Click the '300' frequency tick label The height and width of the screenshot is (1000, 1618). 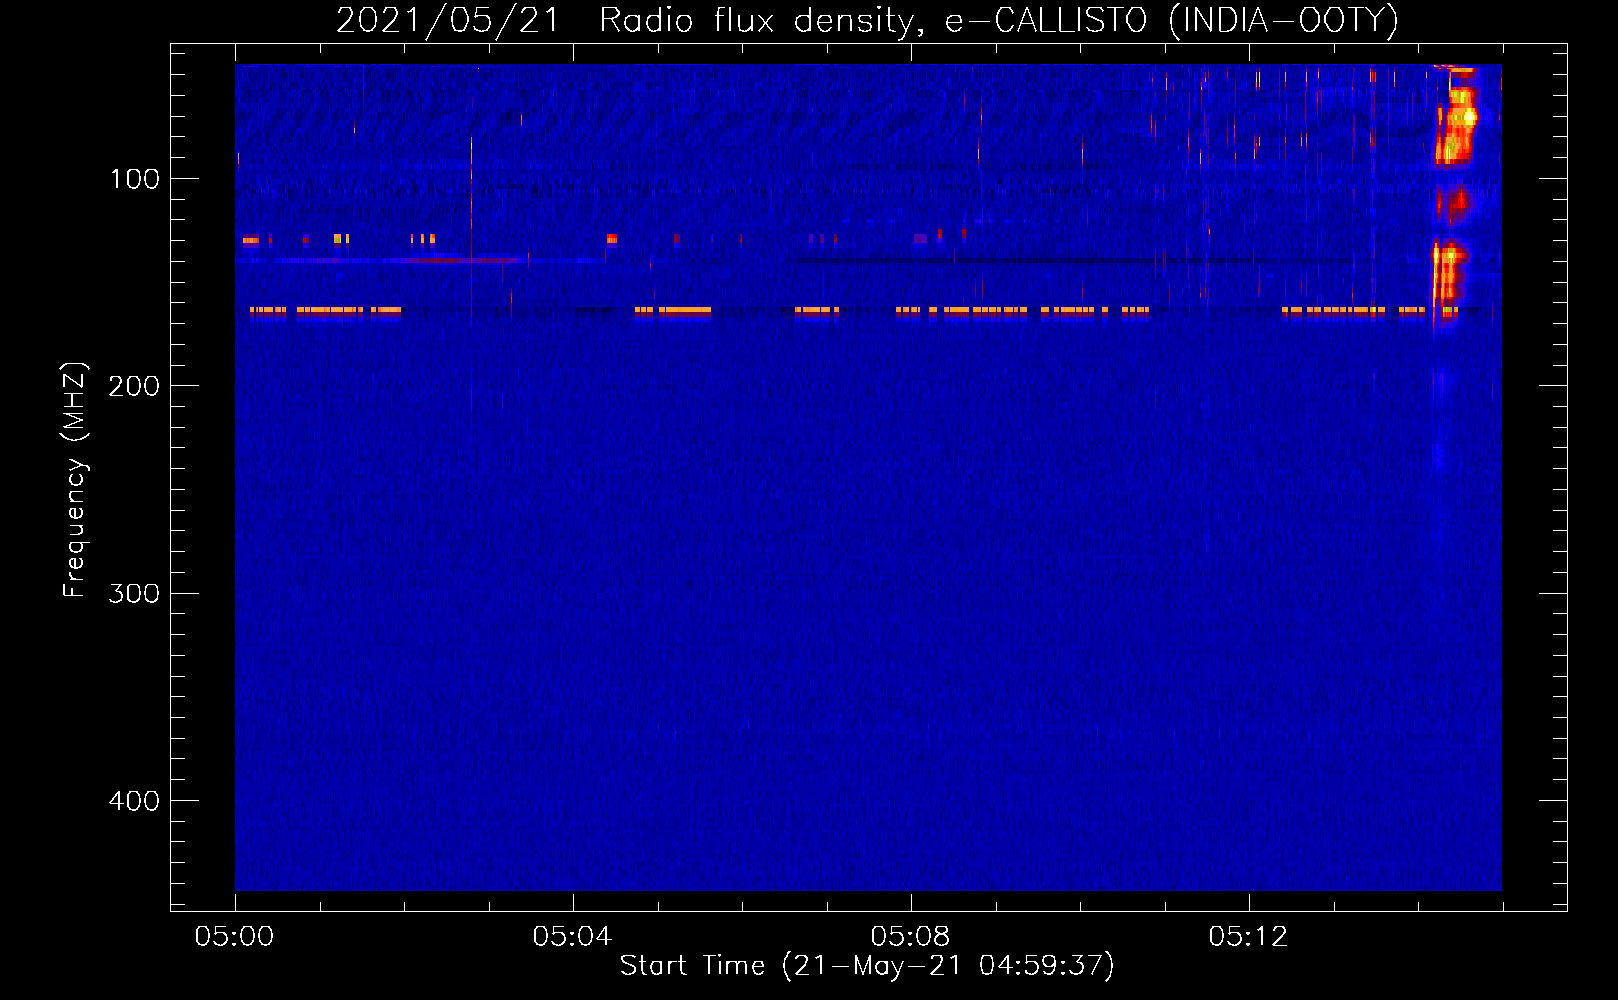[x=134, y=594]
